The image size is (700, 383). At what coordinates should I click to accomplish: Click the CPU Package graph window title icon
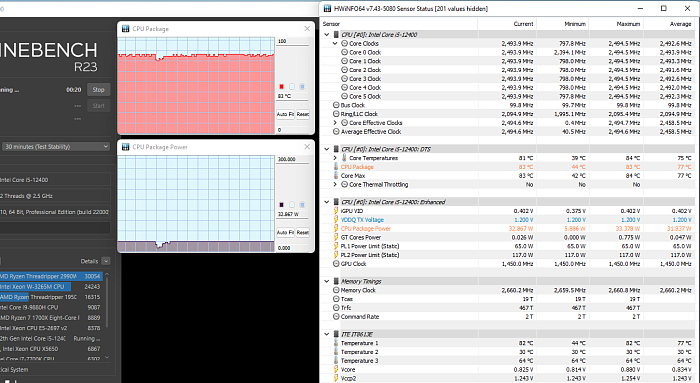coord(125,29)
